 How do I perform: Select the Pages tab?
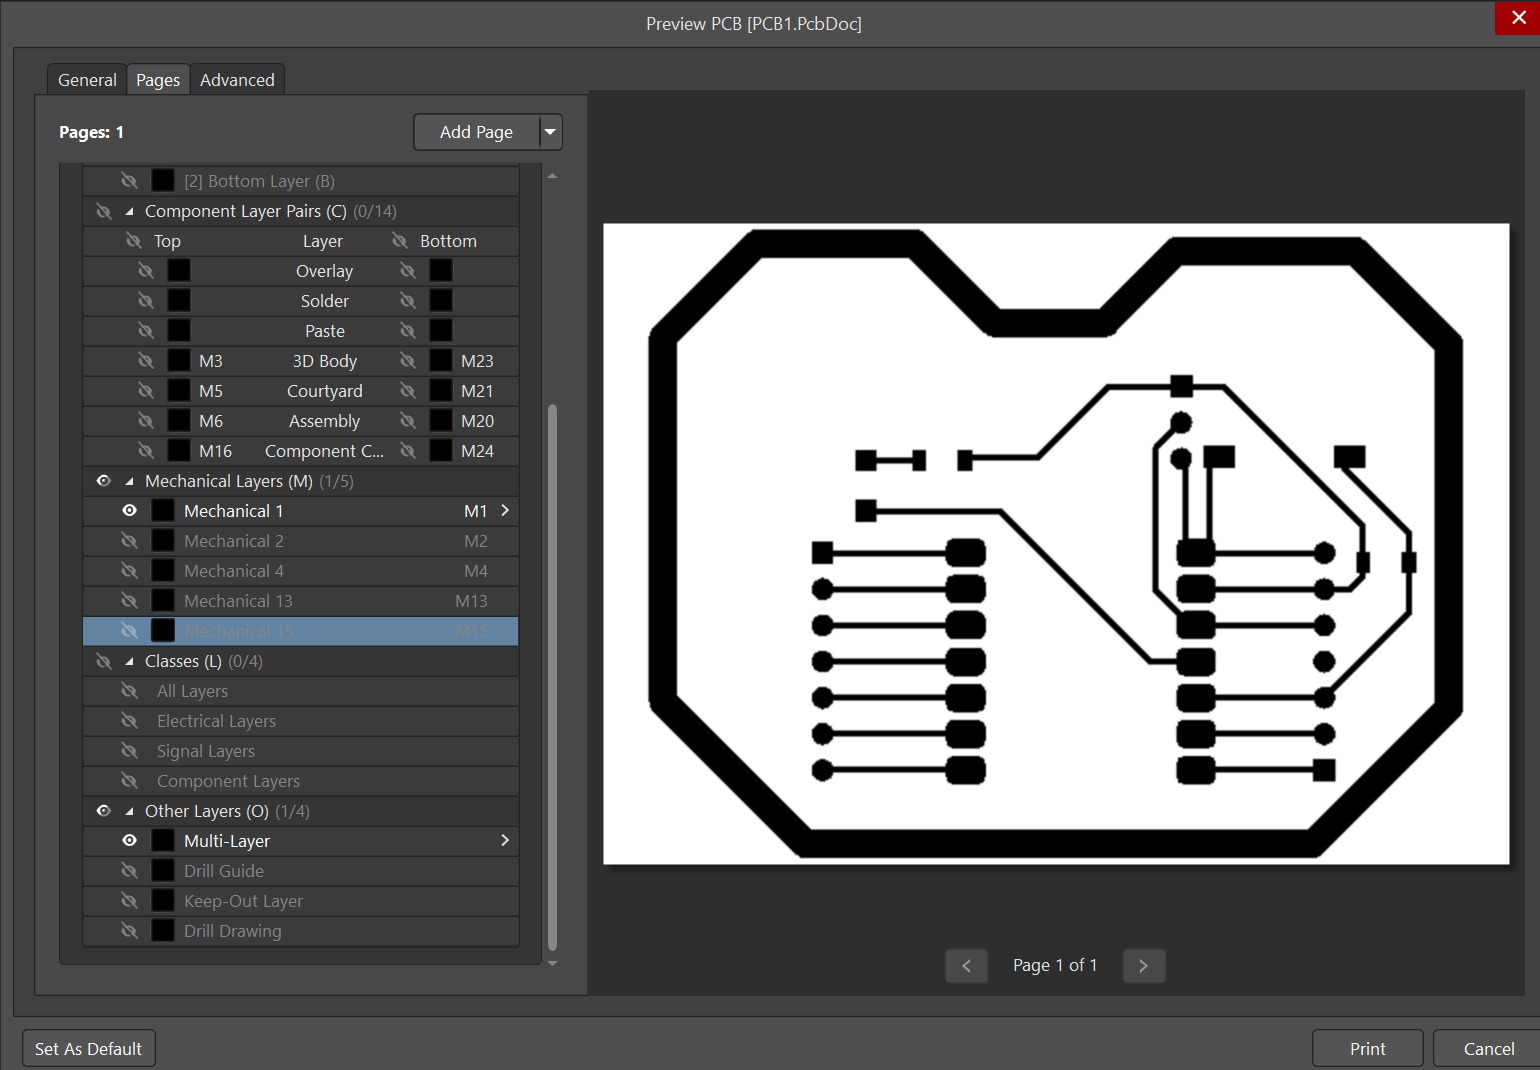158,80
